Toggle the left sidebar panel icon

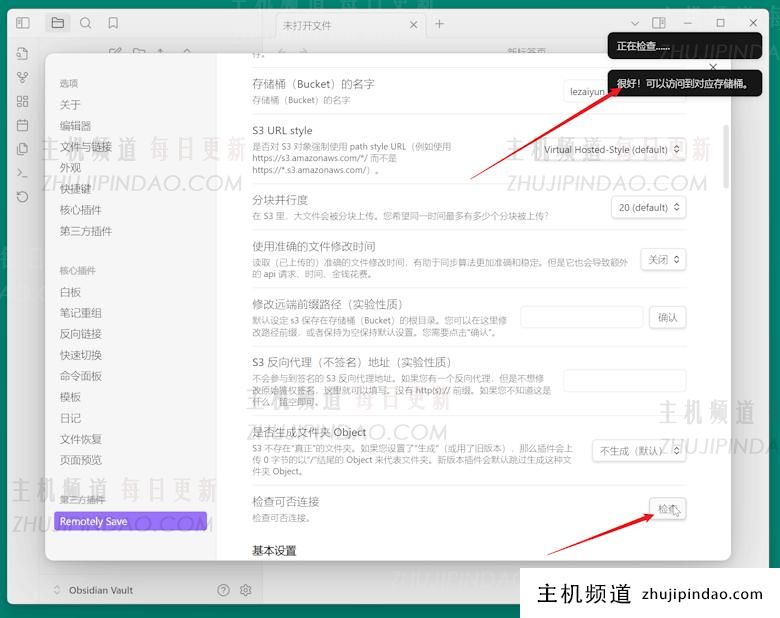(x=23, y=23)
